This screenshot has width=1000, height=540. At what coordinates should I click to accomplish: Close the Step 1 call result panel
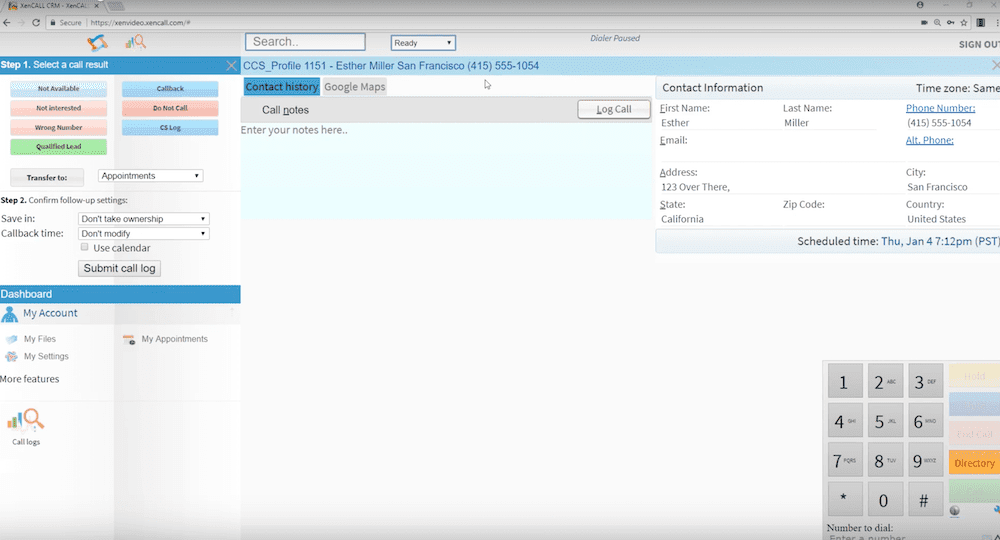[x=232, y=65]
